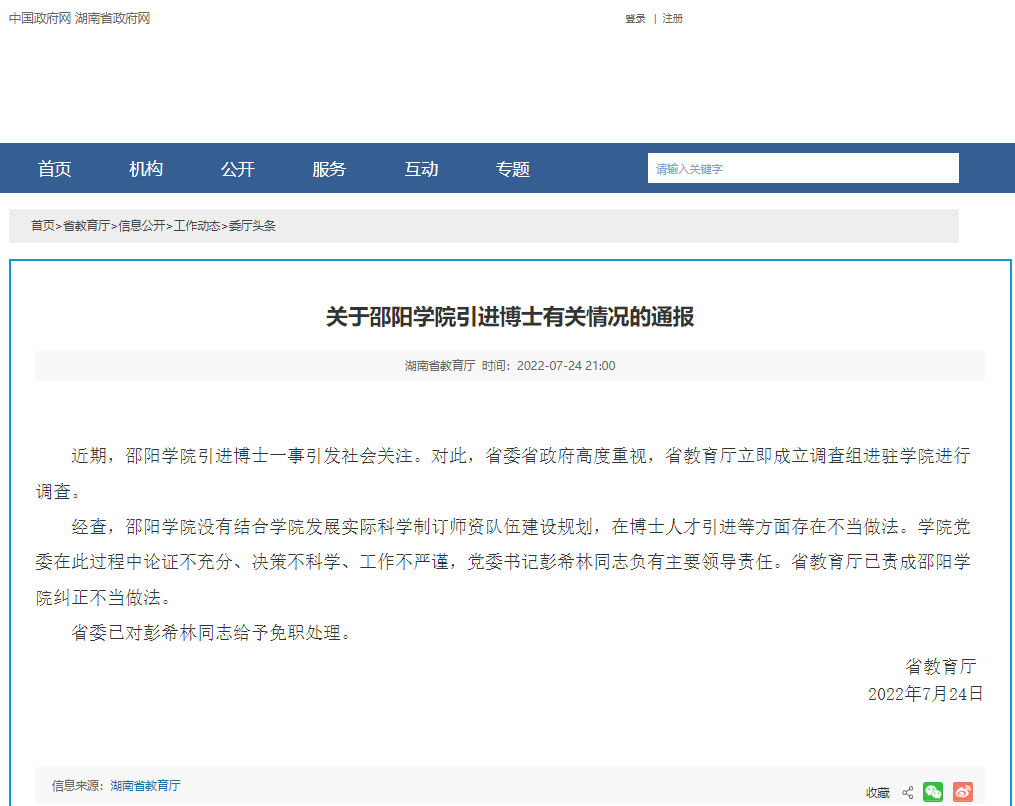
Task: Go to 委厅头条 in the breadcrumb
Action: pos(252,225)
